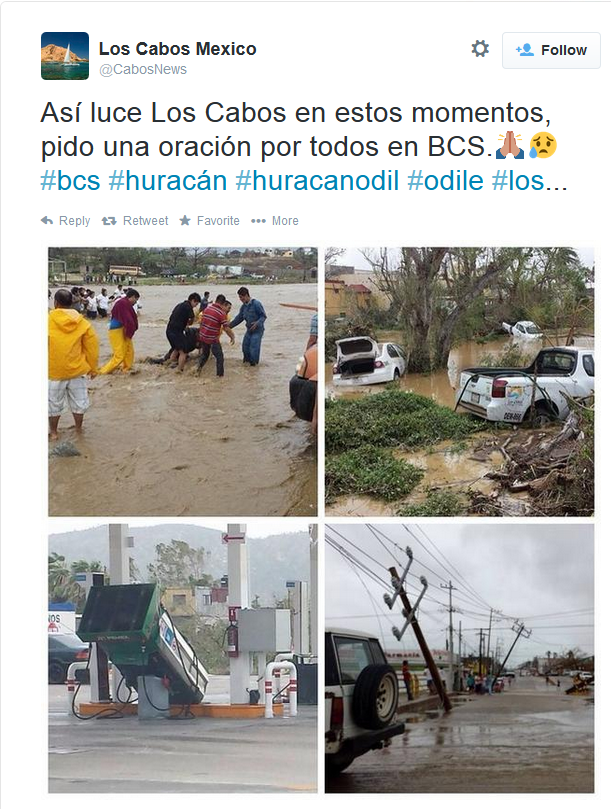View the submerged cars photo
The height and width of the screenshot is (809, 611).
[x=459, y=382]
